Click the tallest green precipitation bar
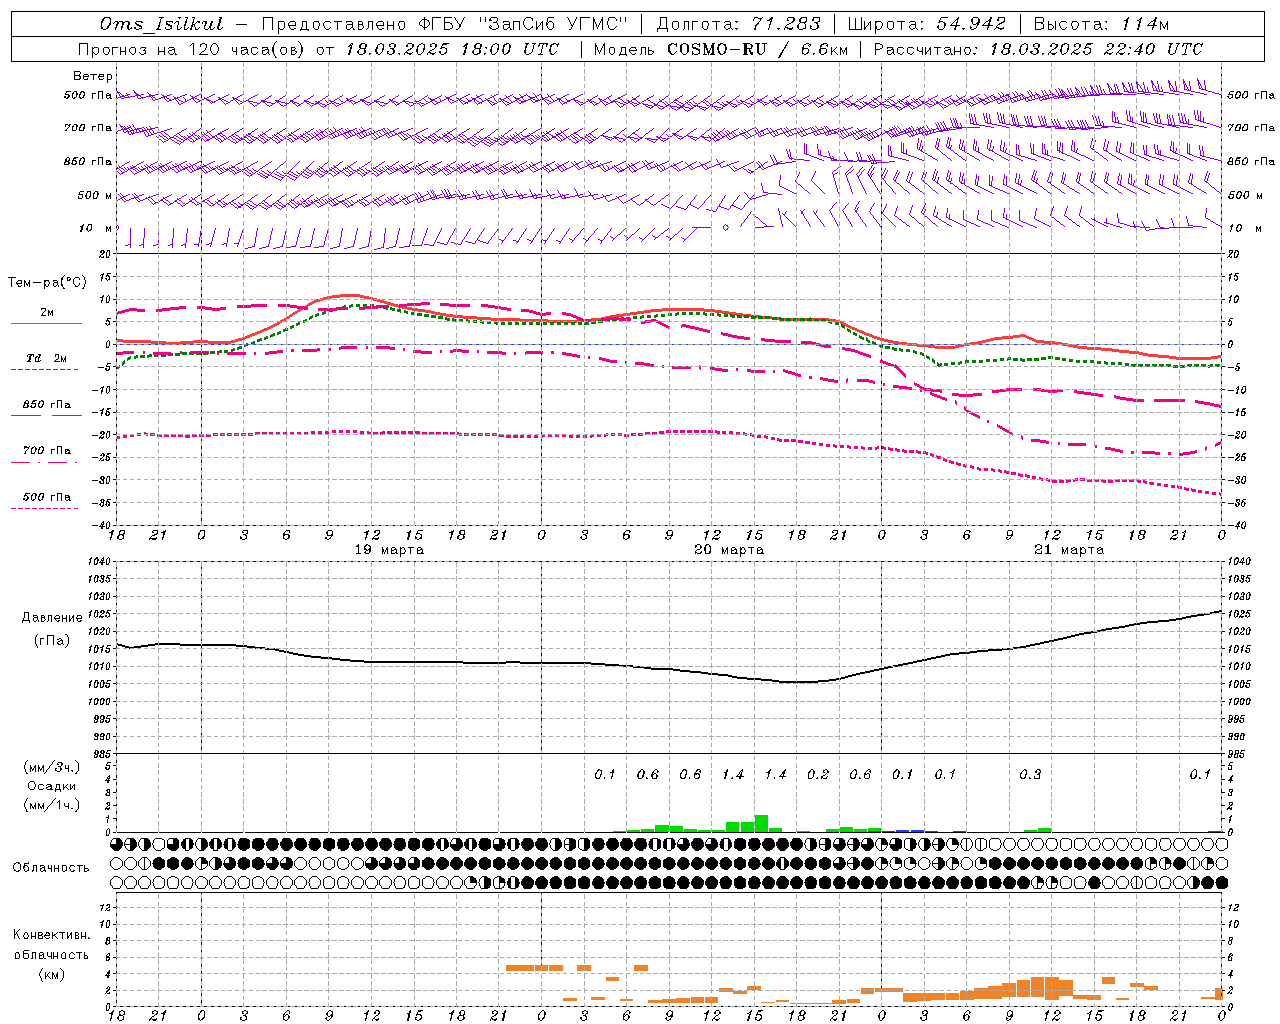 click(x=761, y=824)
